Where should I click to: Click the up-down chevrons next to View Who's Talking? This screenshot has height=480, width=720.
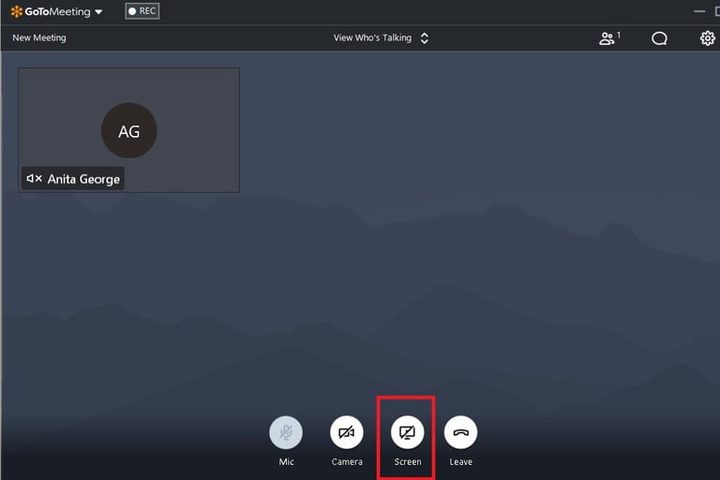click(x=424, y=39)
